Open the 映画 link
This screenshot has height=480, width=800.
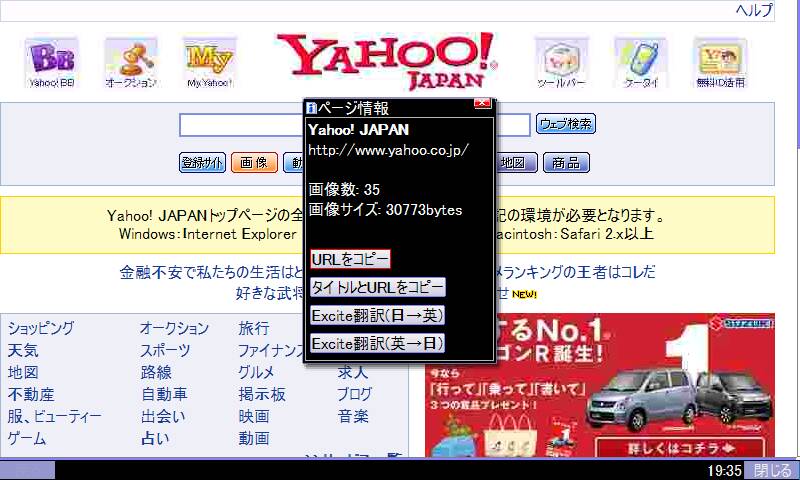(254, 416)
